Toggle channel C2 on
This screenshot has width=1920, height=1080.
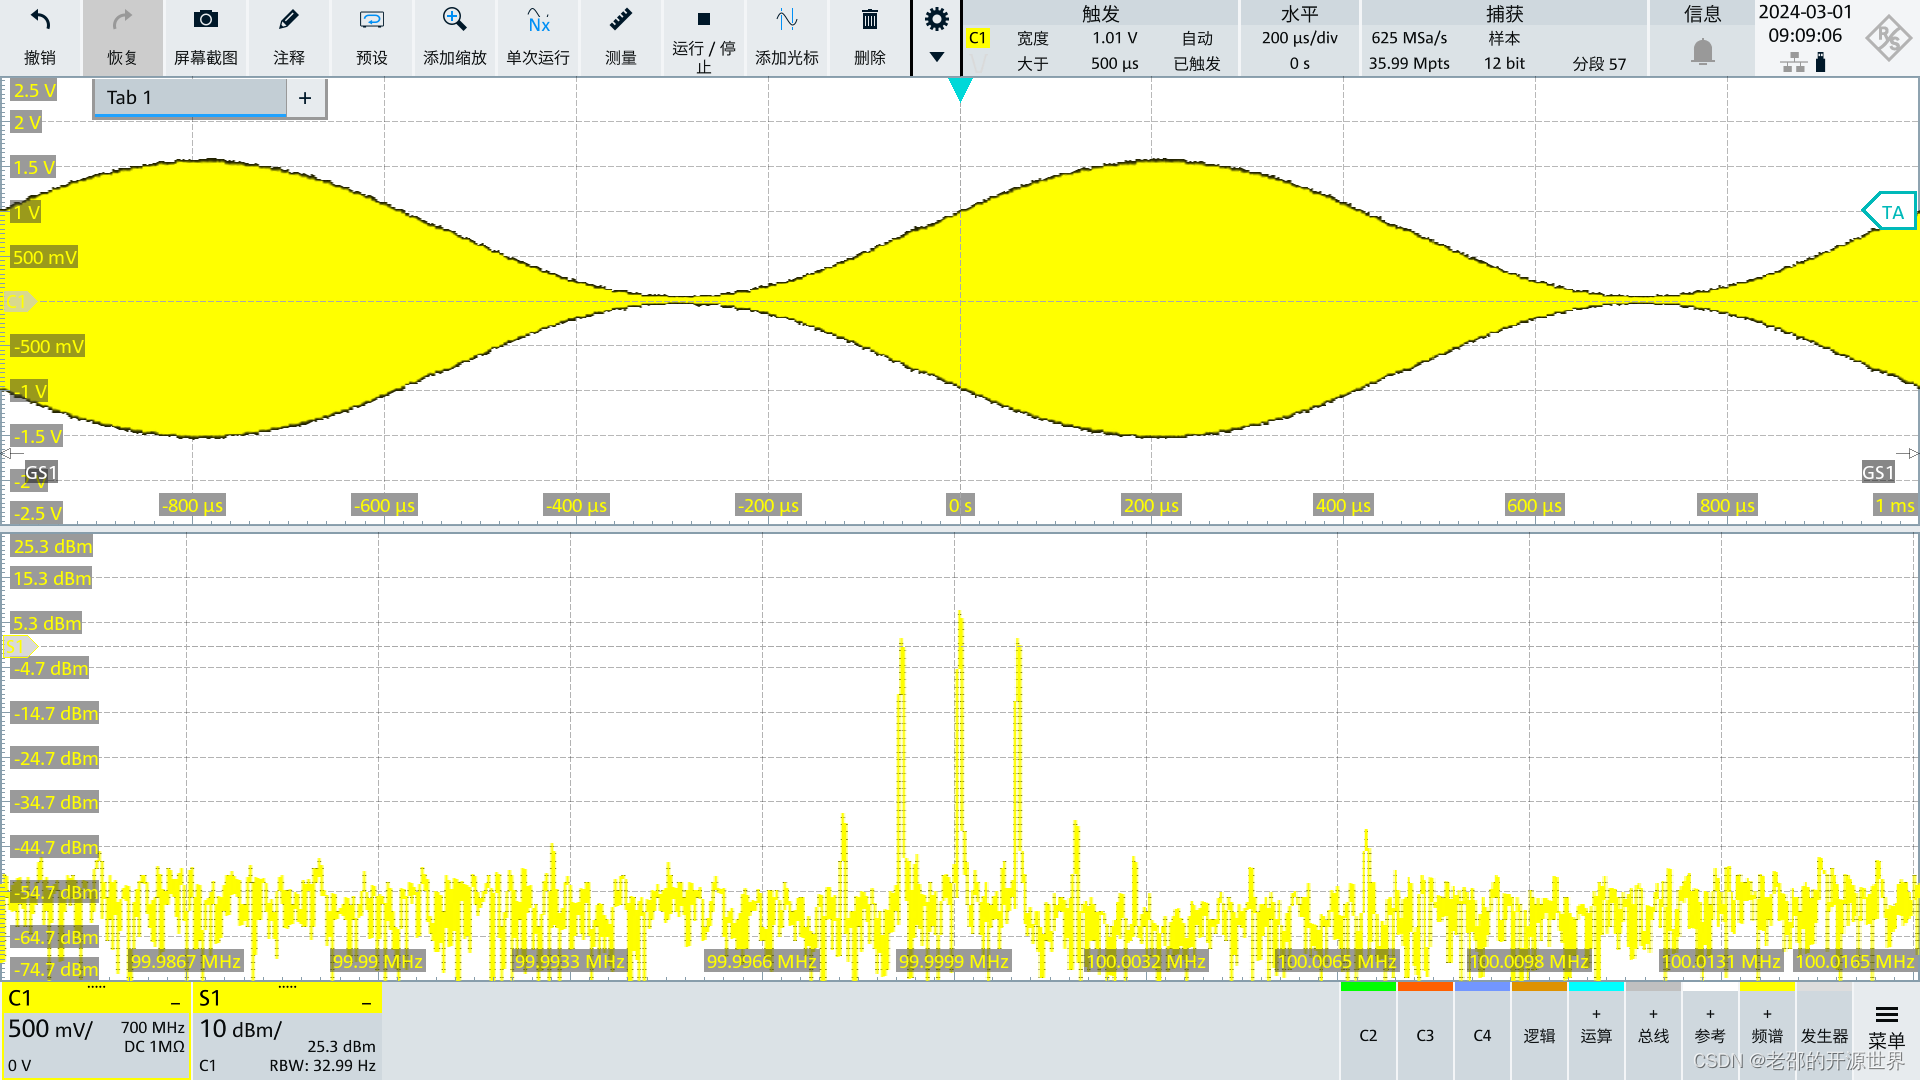[x=1368, y=1035]
